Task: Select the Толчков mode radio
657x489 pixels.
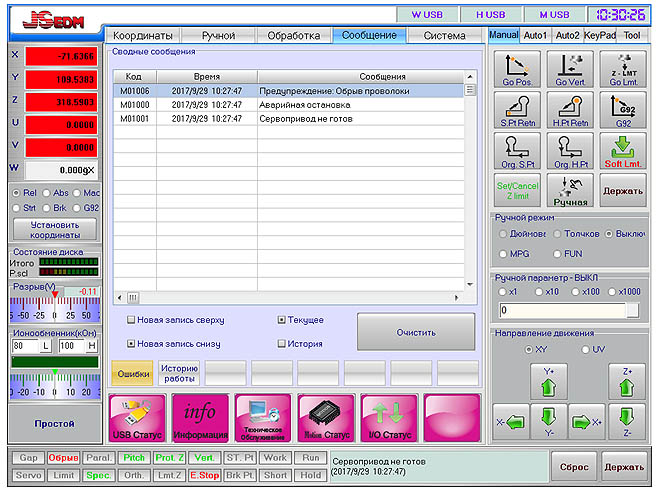Action: click(x=557, y=234)
